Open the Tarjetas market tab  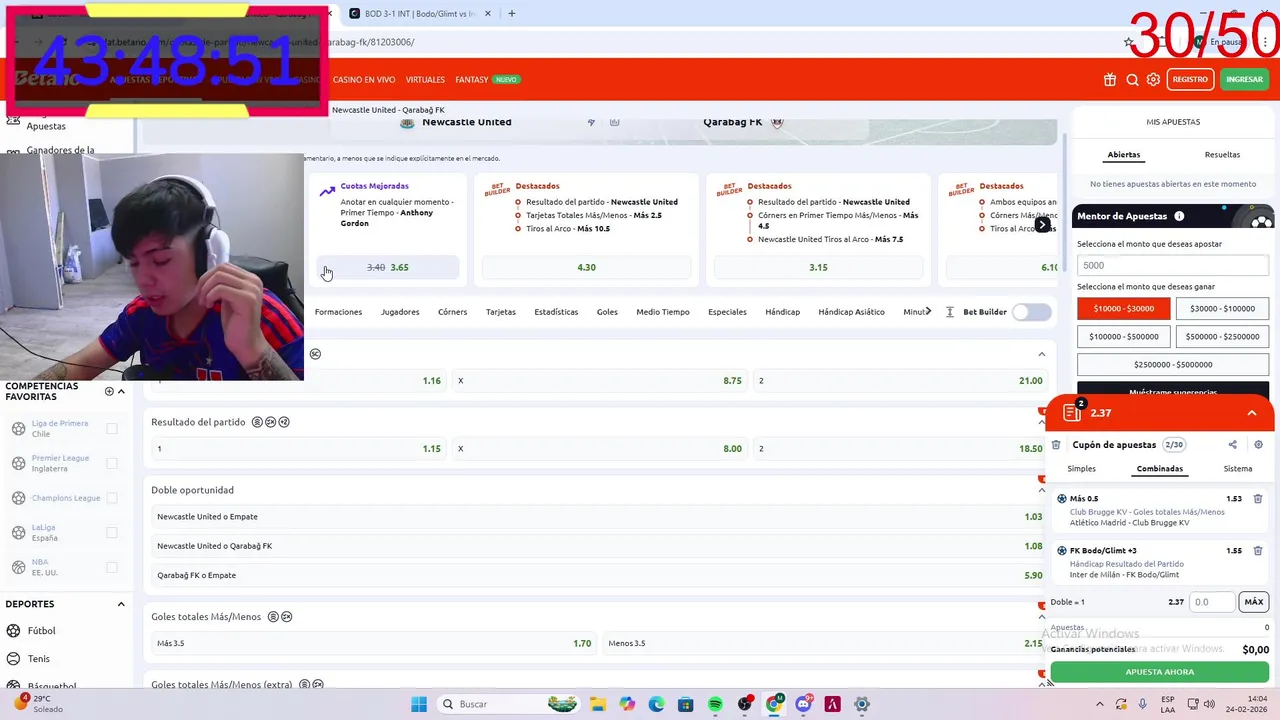click(x=501, y=312)
